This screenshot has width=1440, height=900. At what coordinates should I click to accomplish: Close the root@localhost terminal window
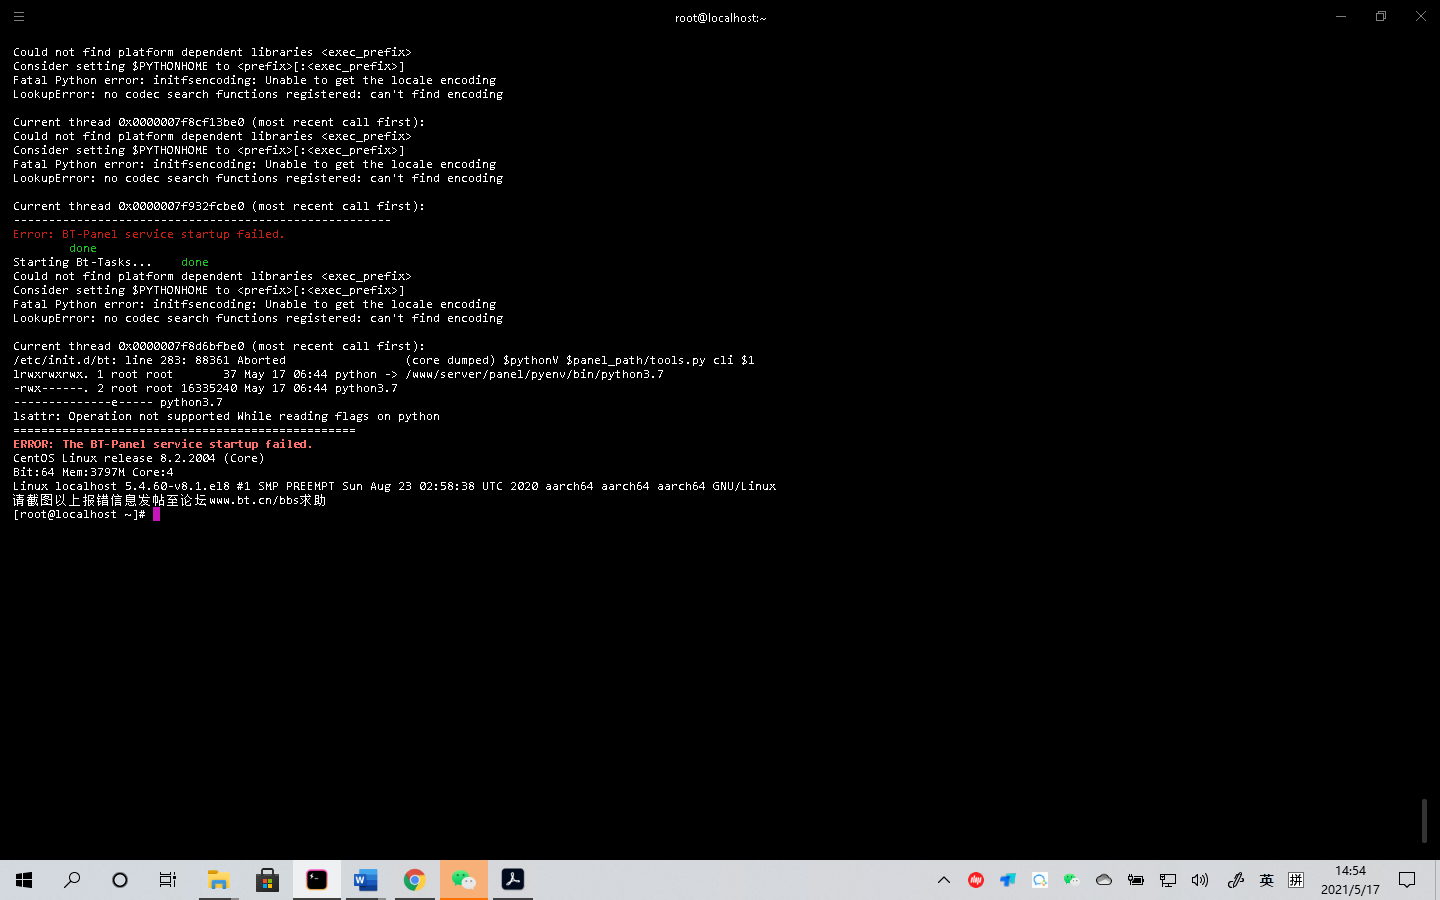1420,16
